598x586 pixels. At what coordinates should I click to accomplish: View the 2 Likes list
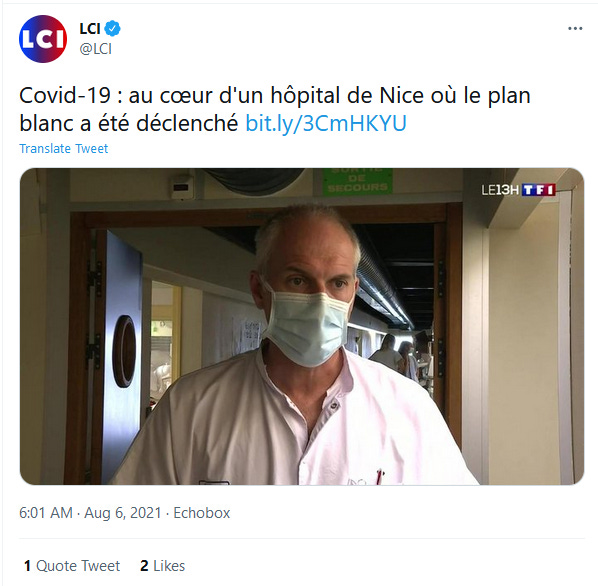click(162, 566)
